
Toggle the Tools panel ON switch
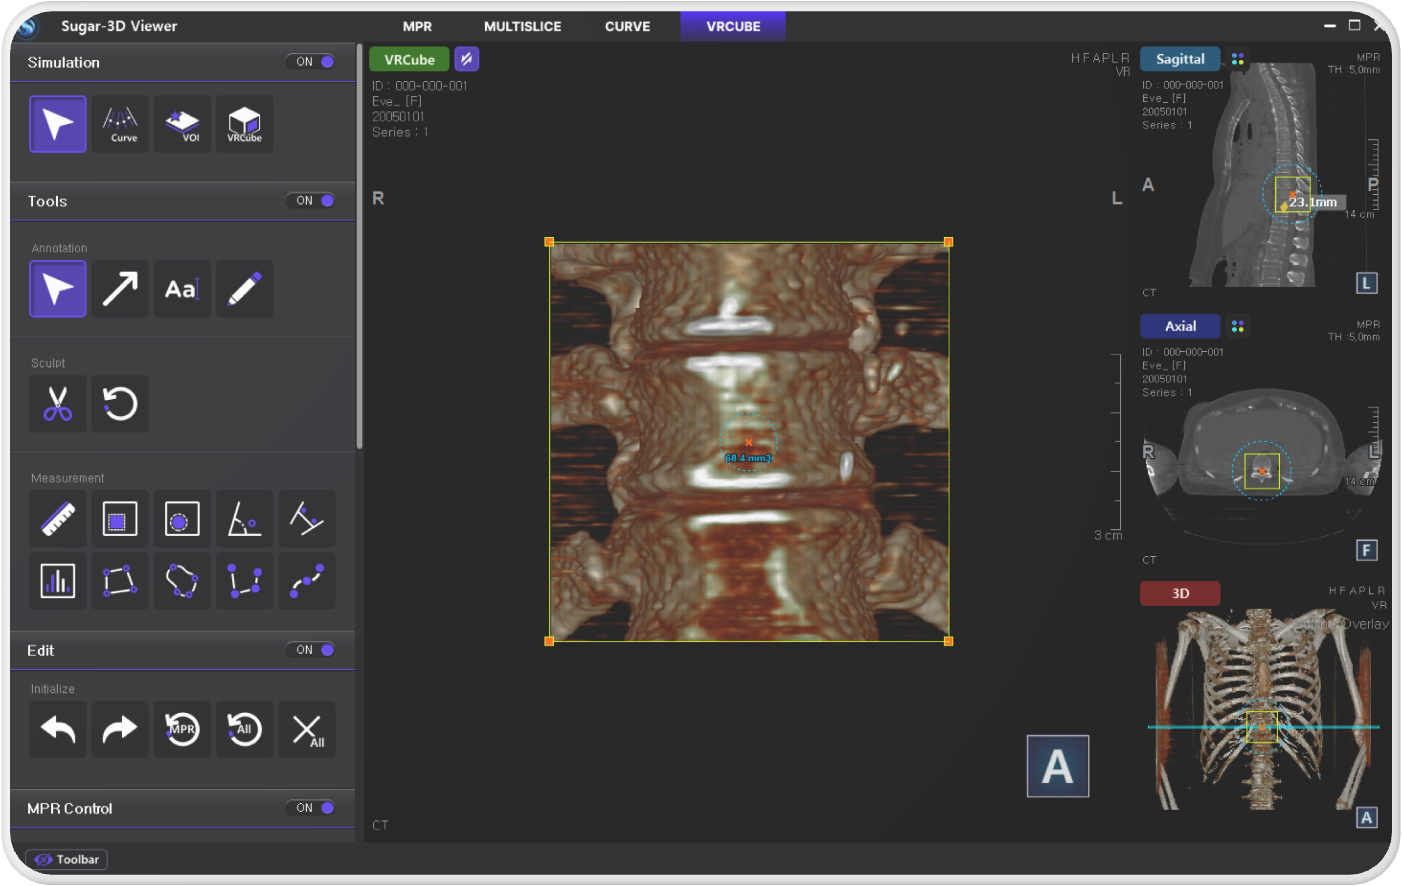point(311,201)
